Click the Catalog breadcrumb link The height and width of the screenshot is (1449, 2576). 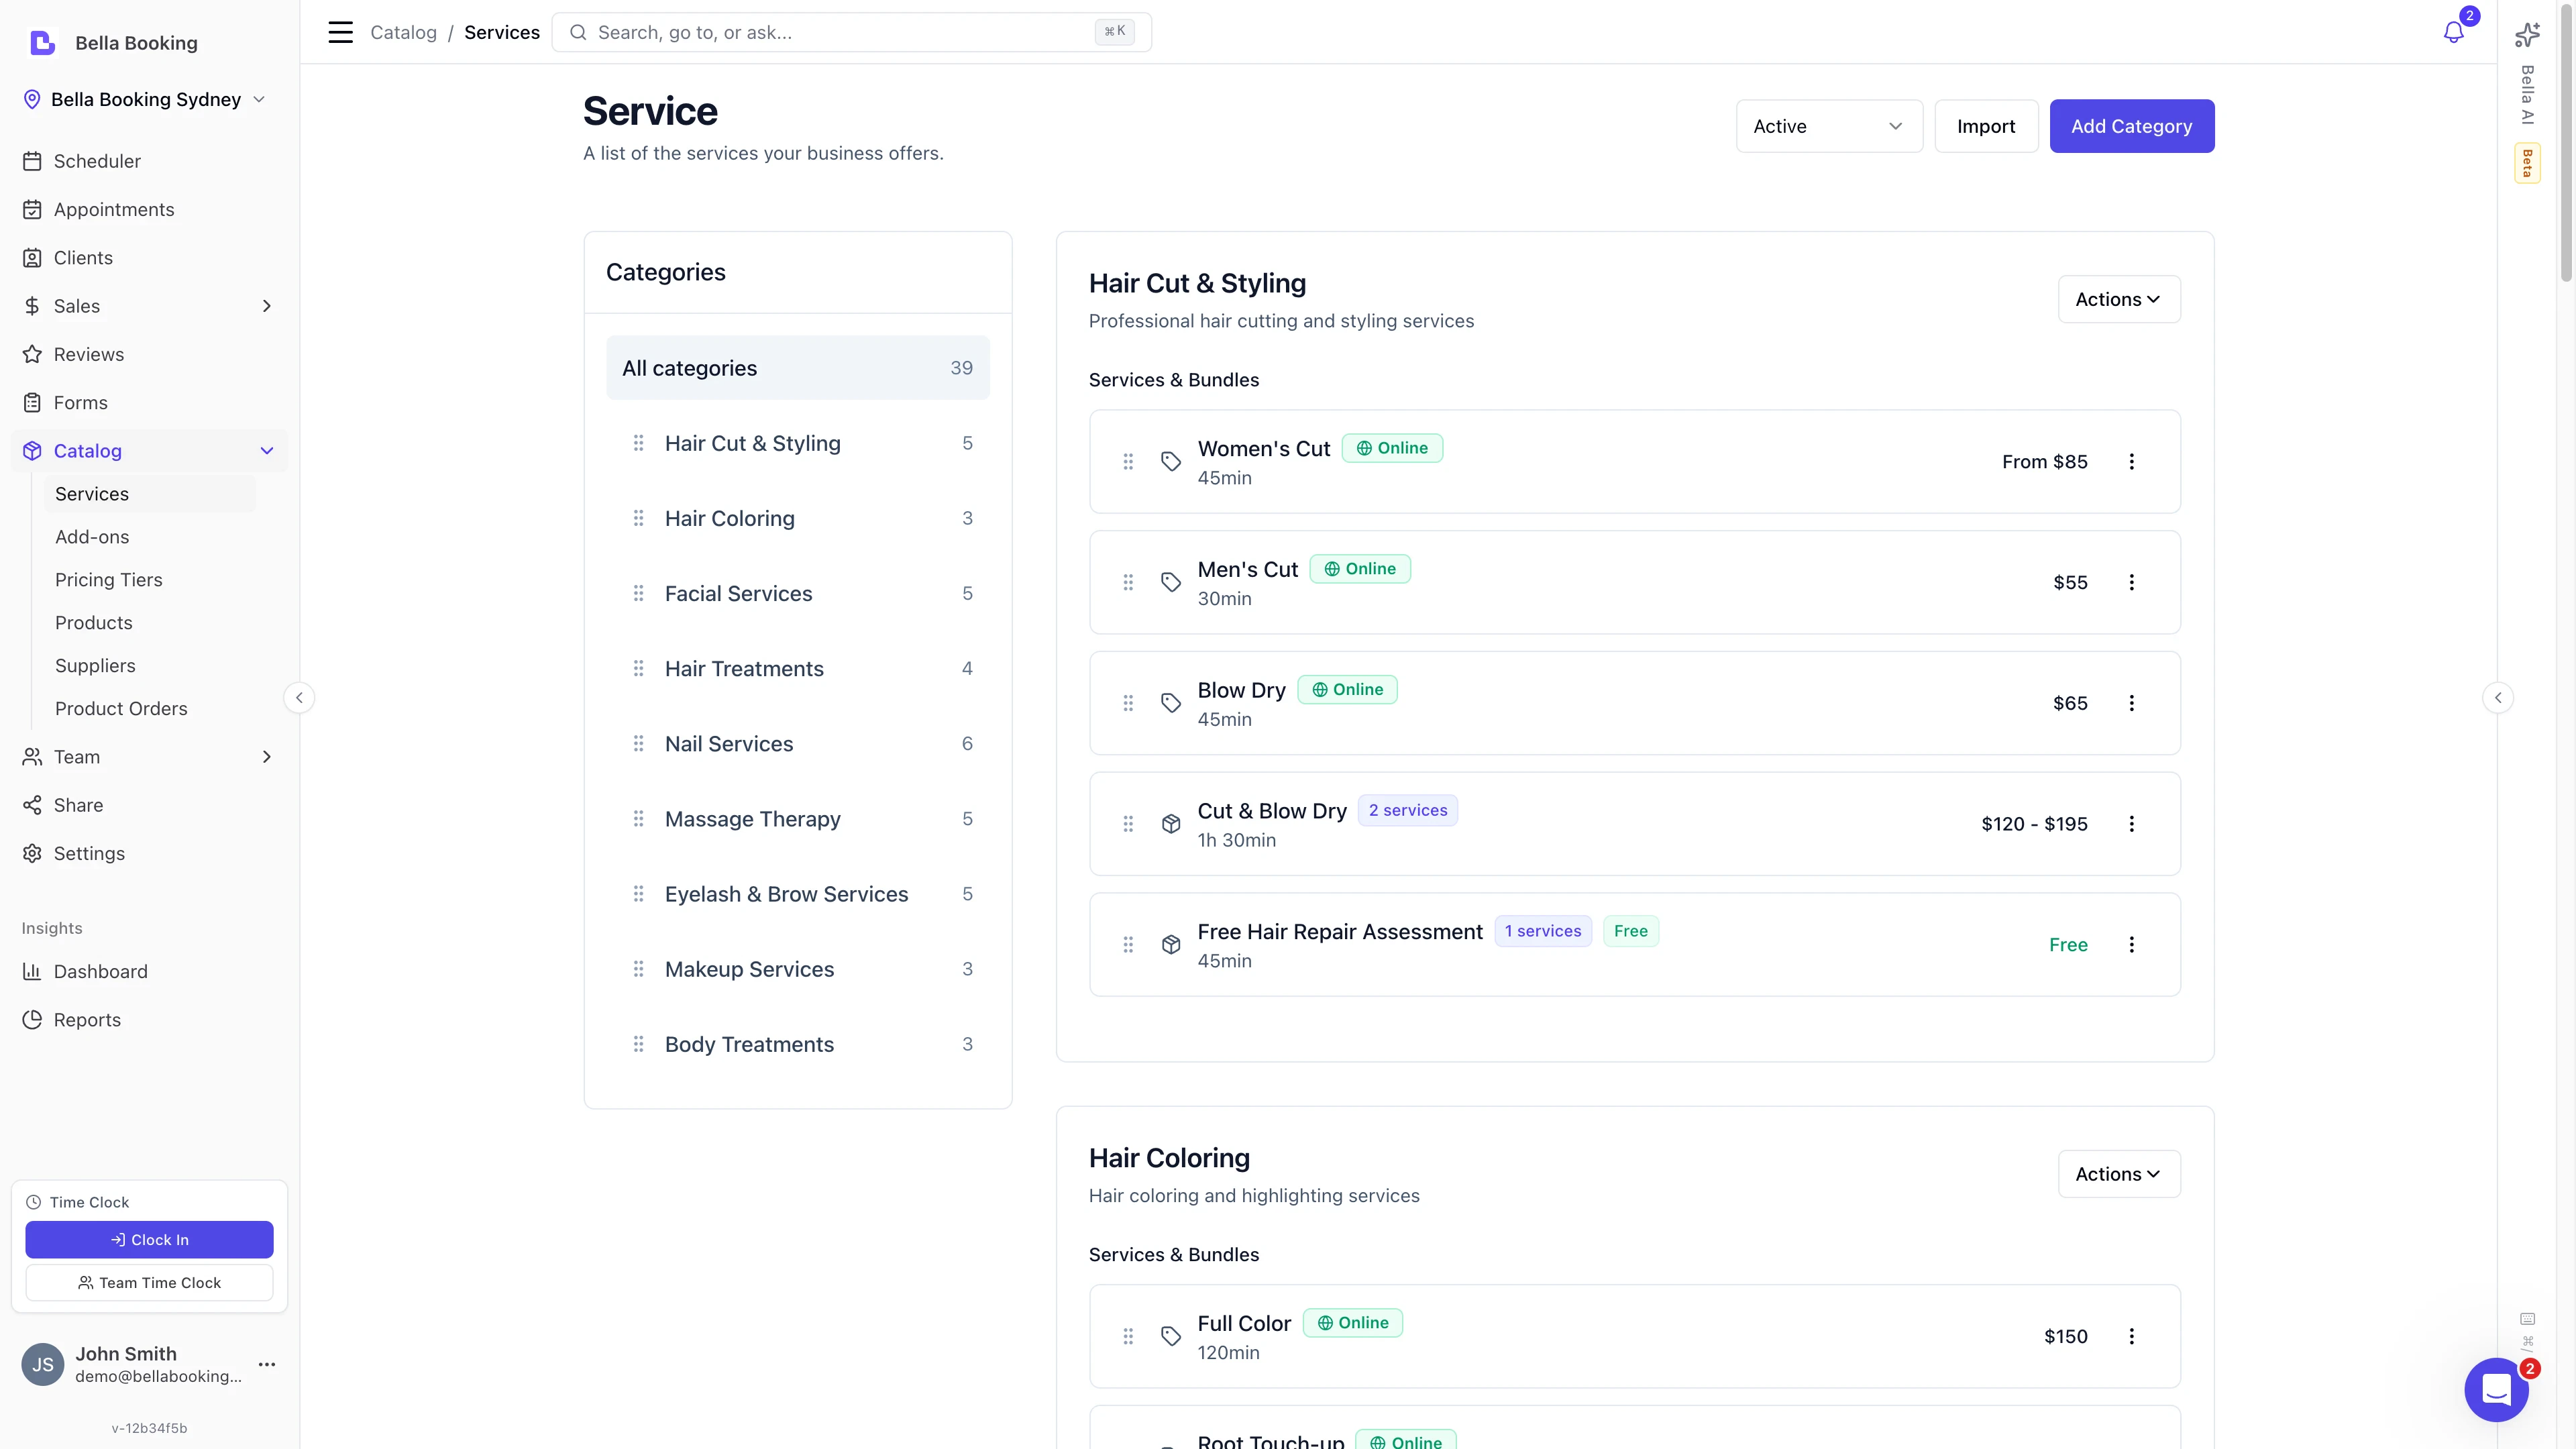tap(404, 32)
